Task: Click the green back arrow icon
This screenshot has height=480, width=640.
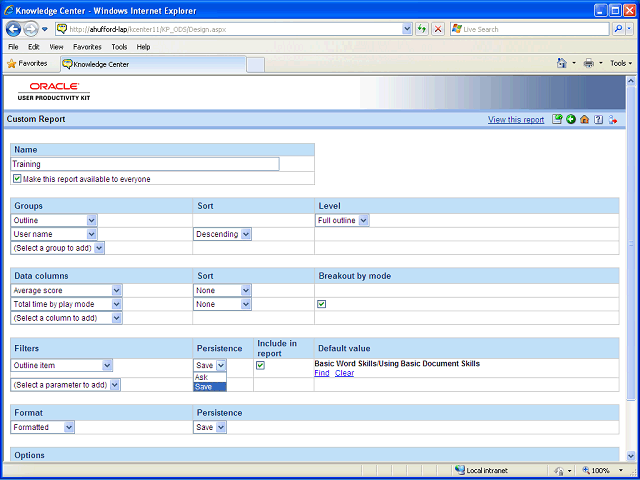Action: 571,119
